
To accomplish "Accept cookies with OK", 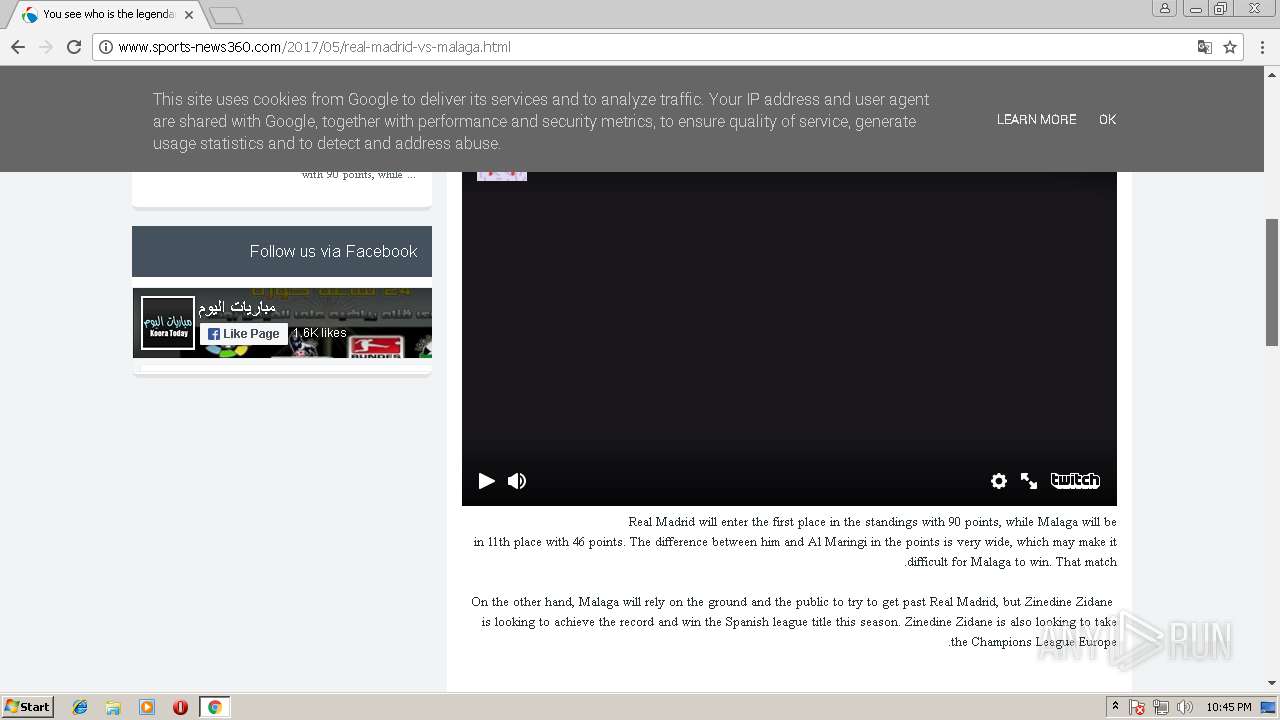I will click(x=1107, y=119).
